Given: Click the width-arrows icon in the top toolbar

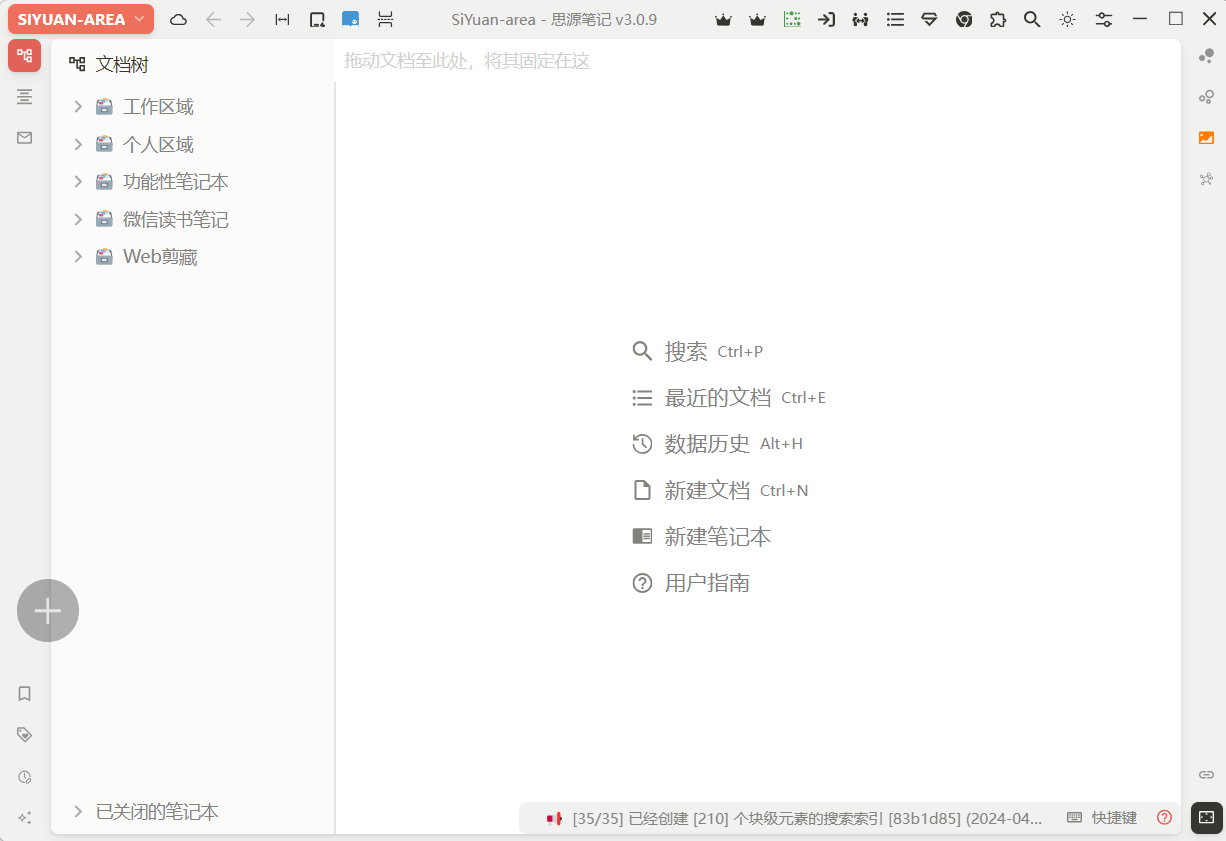Looking at the screenshot, I should [282, 19].
